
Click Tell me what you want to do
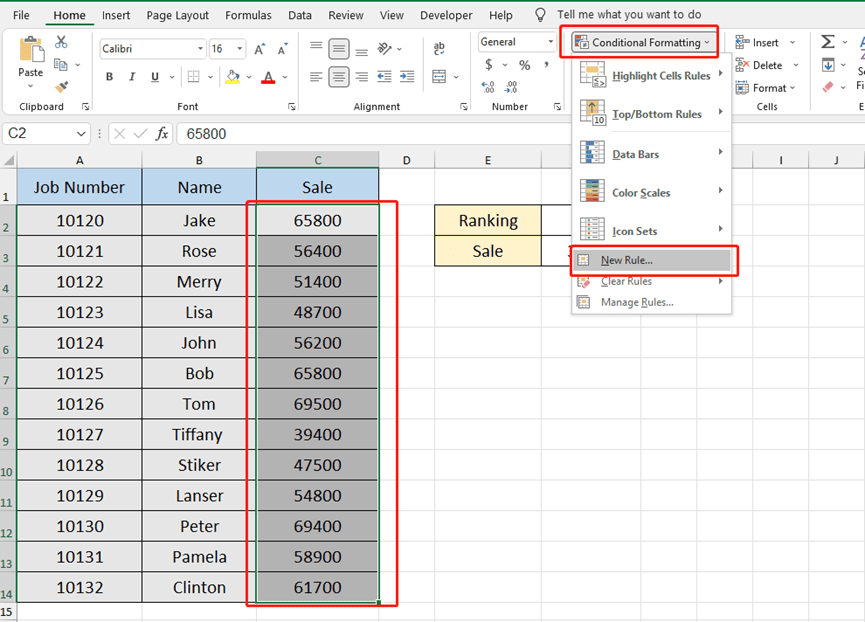click(629, 14)
